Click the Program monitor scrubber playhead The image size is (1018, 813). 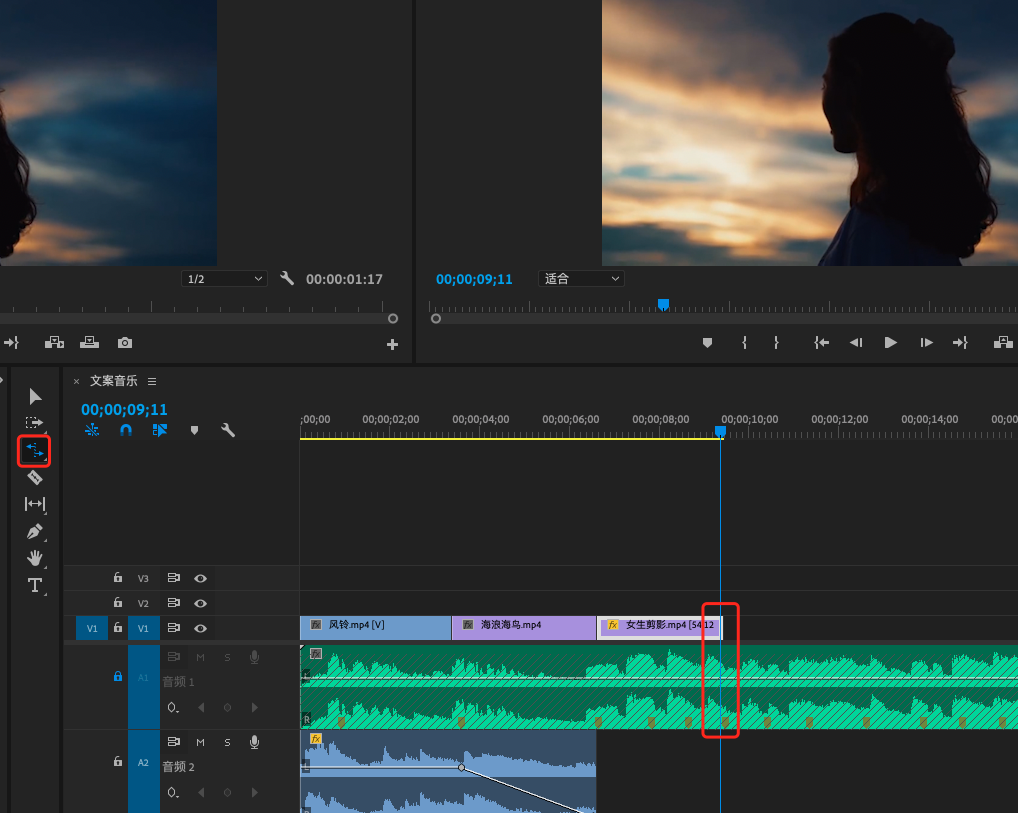click(663, 305)
